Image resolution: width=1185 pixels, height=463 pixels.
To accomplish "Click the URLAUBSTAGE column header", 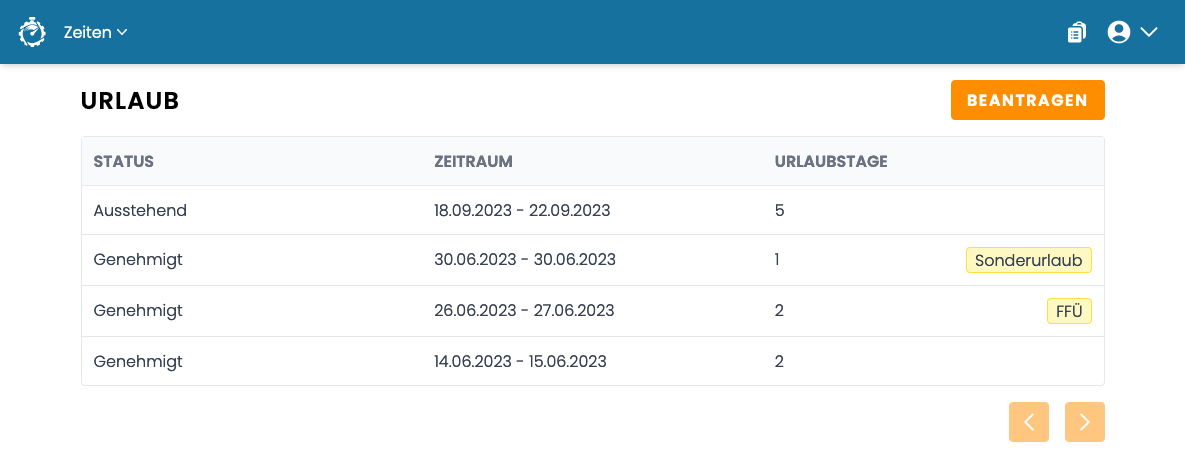I will pyautogui.click(x=831, y=161).
